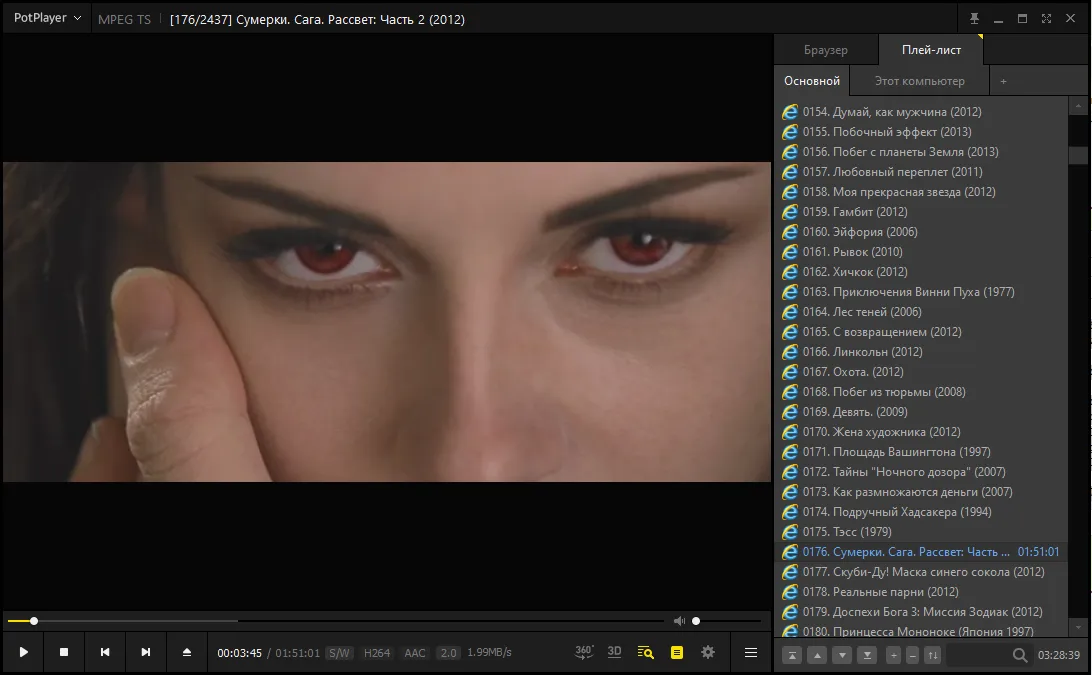Select 0163. Приключения Винни Пуха (1977)
The width and height of the screenshot is (1092, 675).
[x=920, y=292]
